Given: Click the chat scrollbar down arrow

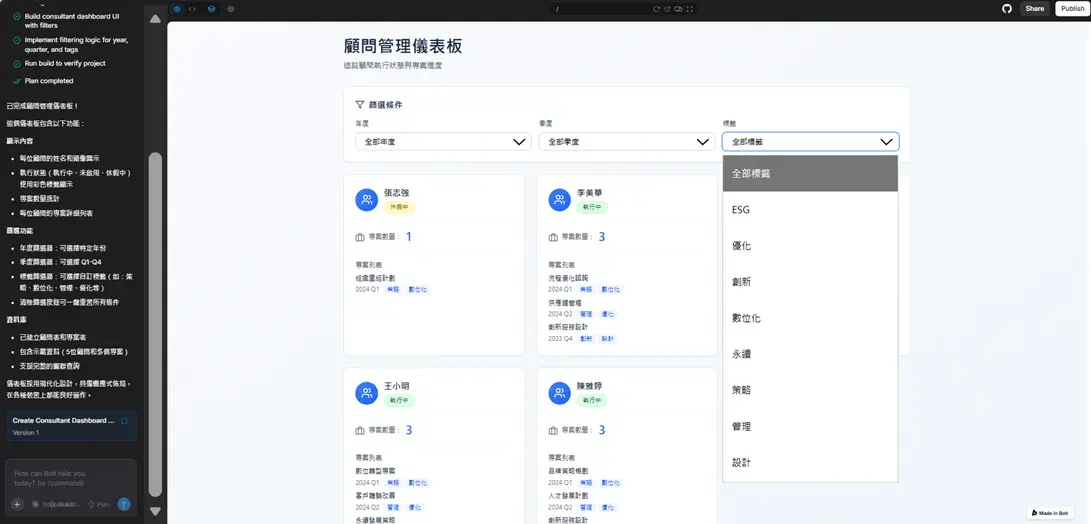Looking at the screenshot, I should tap(155, 511).
